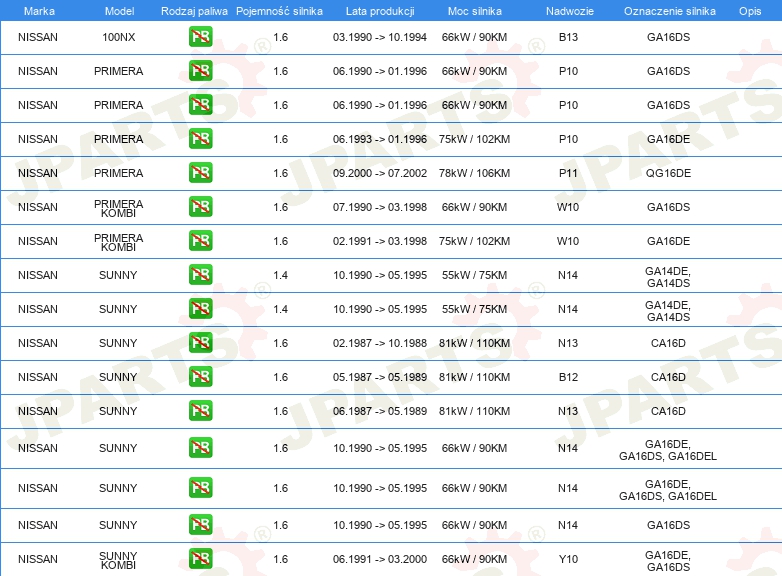Click the fuel icon in the SUNNY 02.1987 row

tap(200, 343)
